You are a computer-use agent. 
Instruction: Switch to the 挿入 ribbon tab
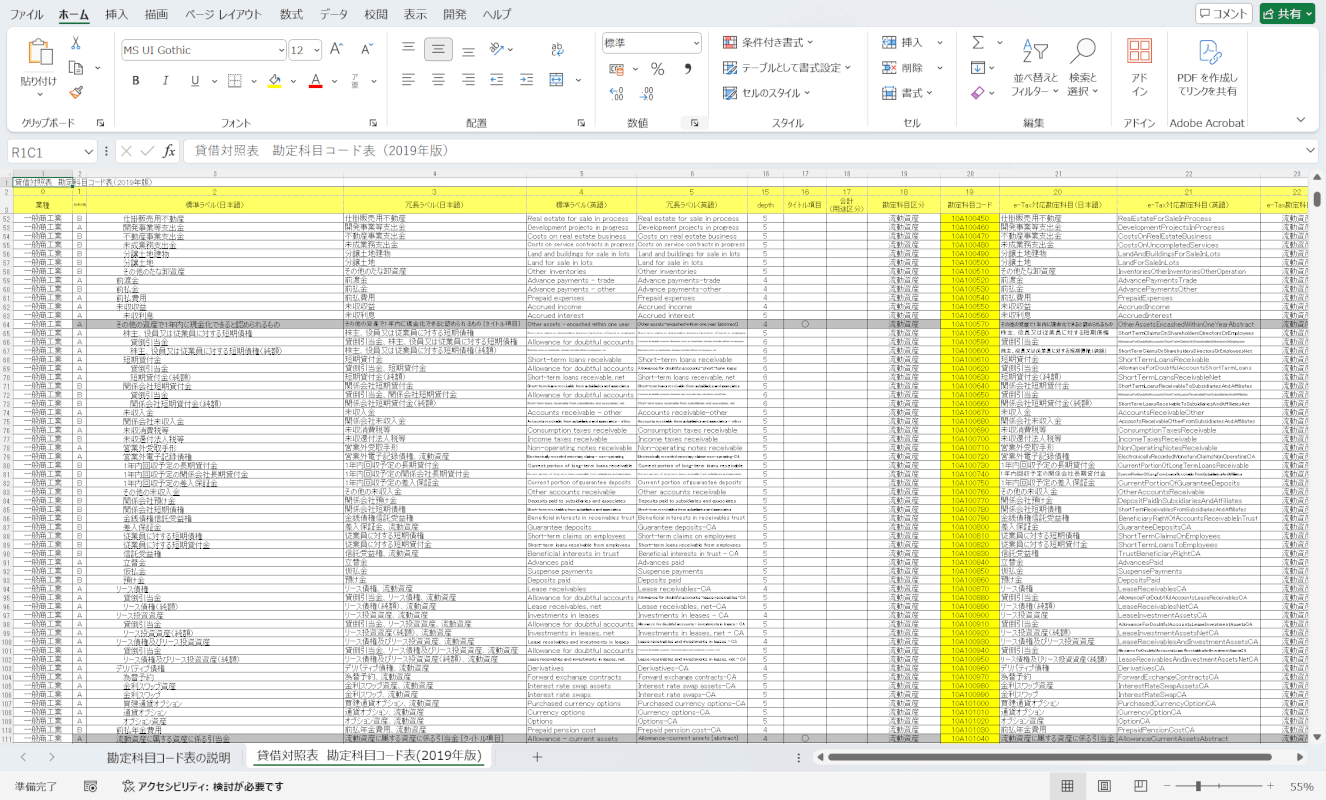116,15
